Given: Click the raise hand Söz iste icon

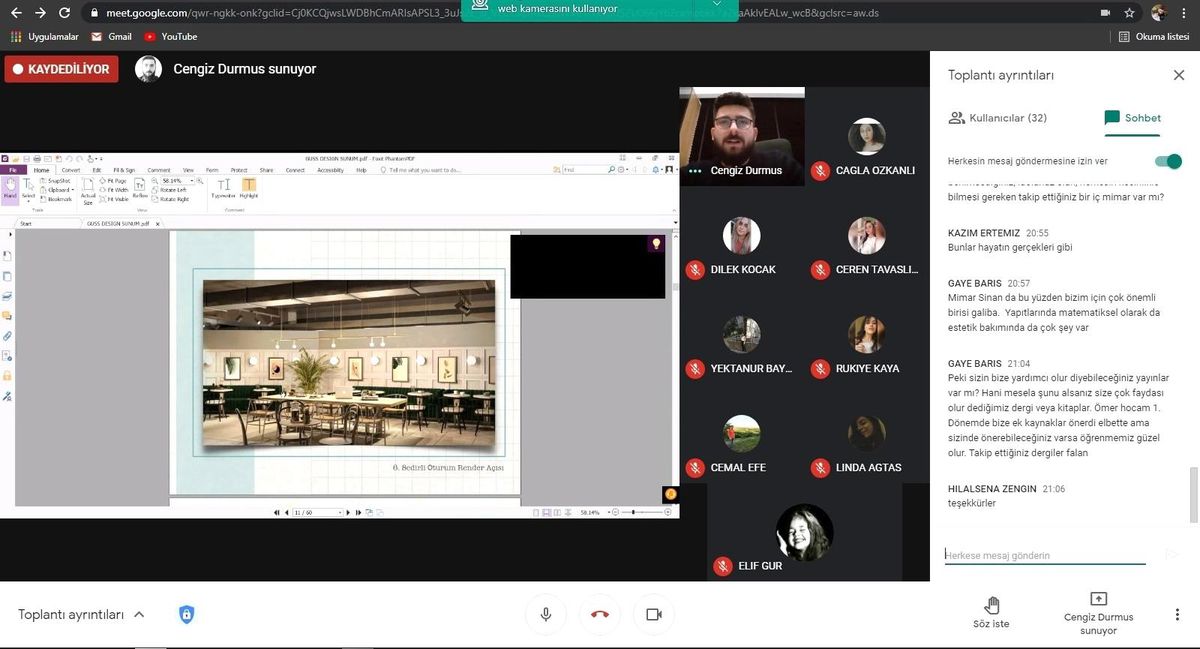Looking at the screenshot, I should coord(992,605).
